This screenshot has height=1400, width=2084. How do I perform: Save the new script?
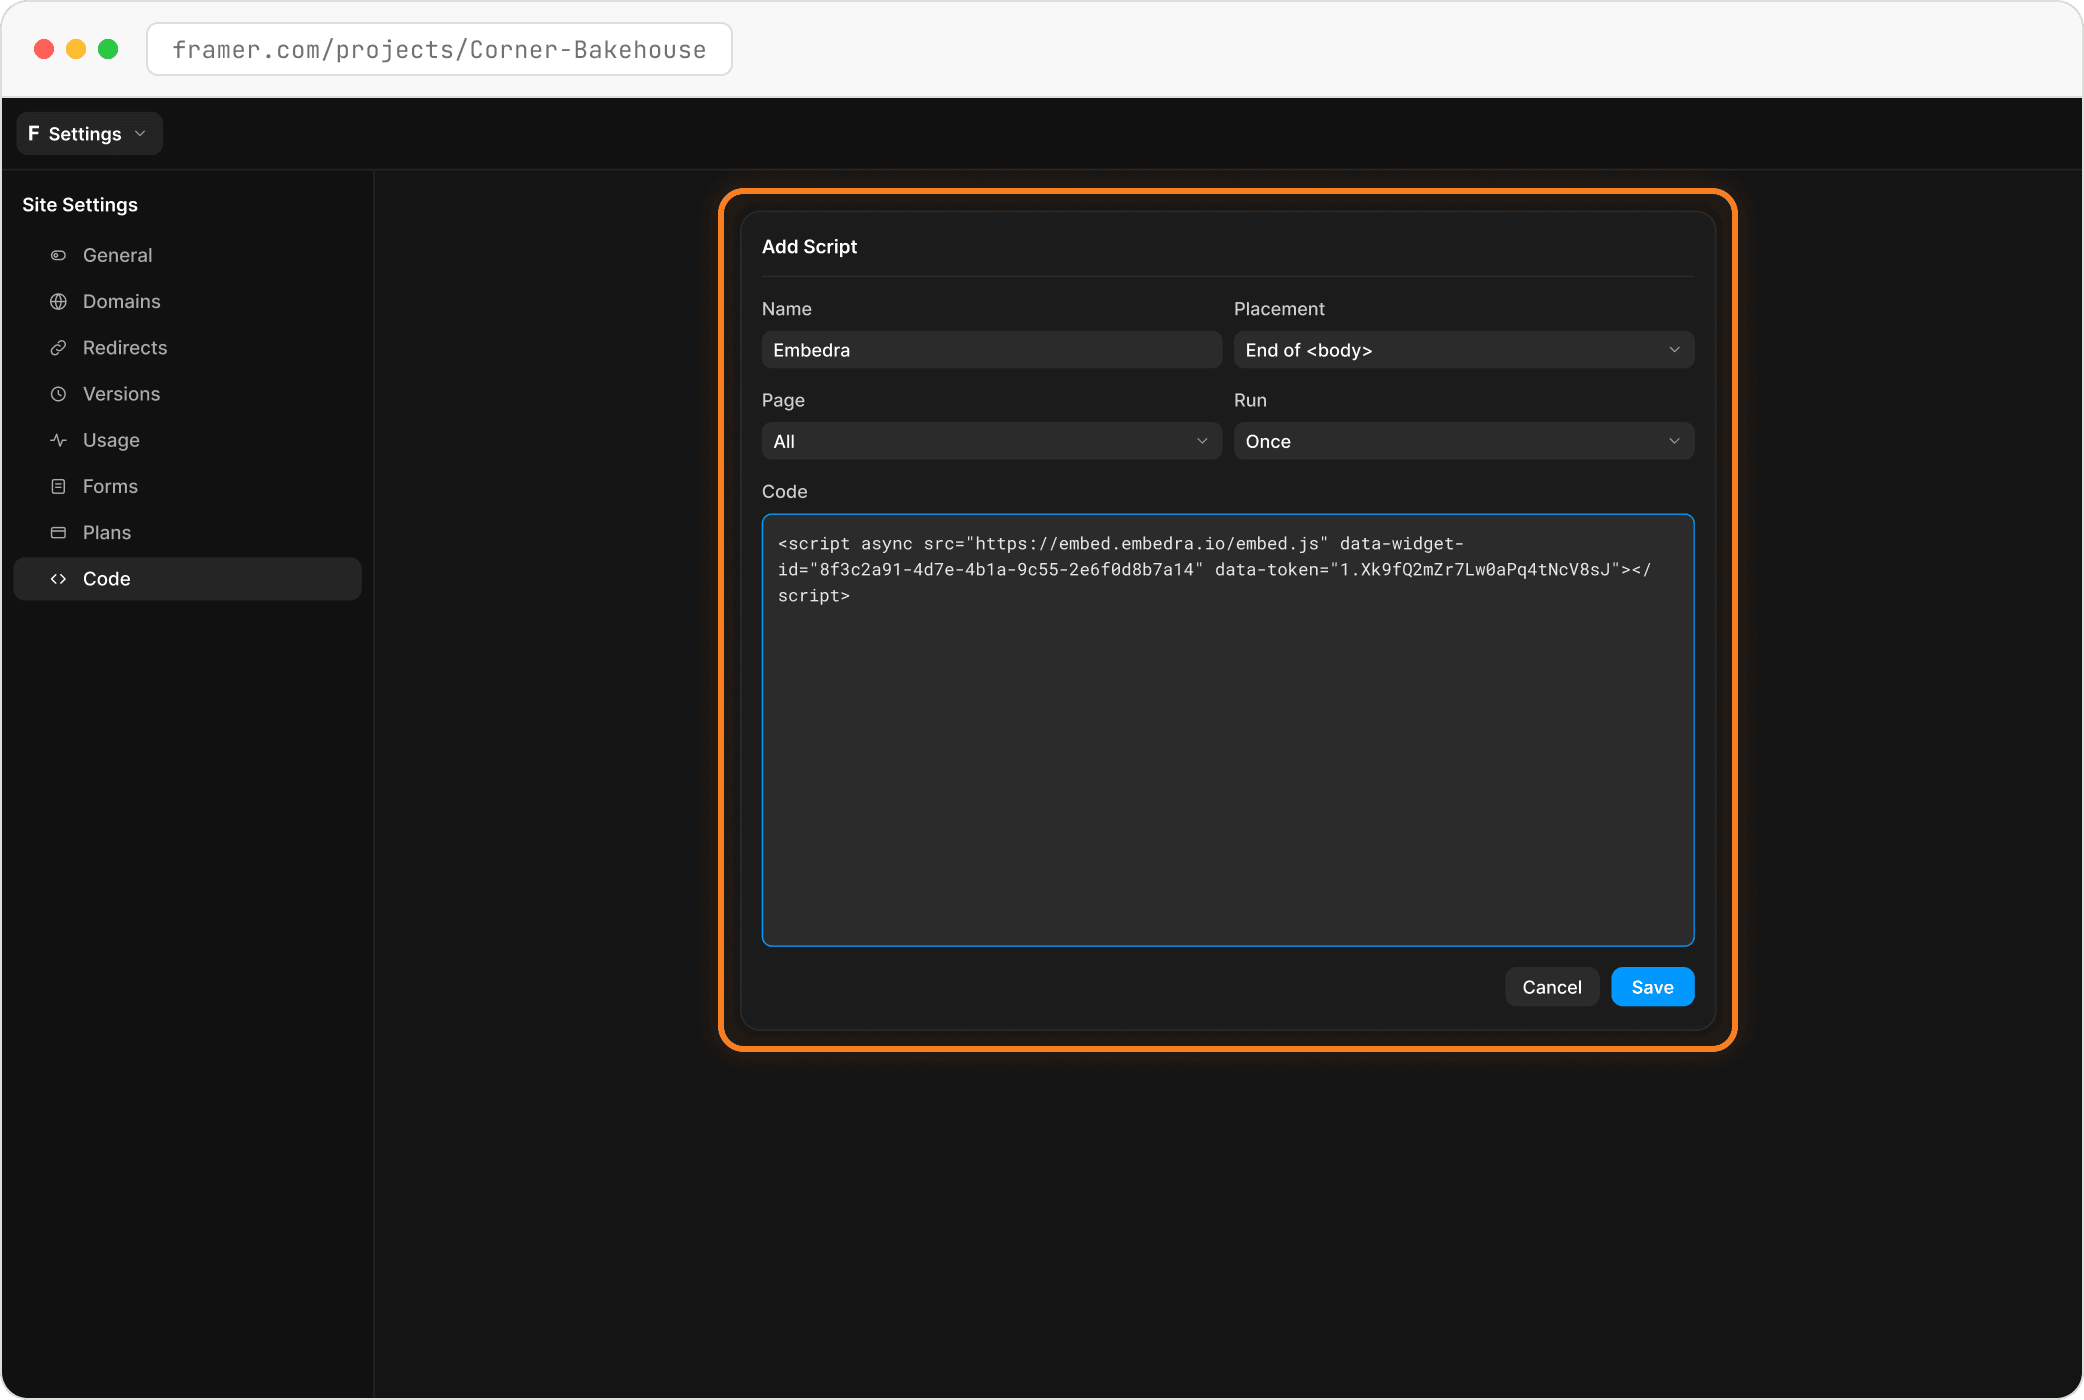pos(1652,987)
